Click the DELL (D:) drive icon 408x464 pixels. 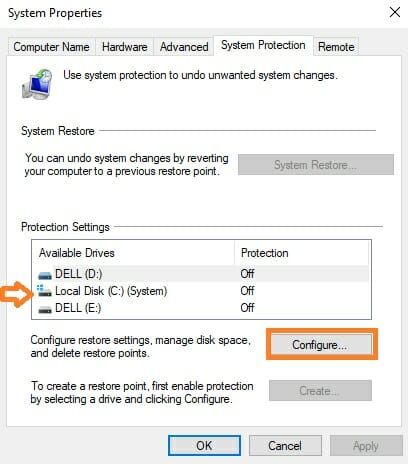tap(45, 275)
